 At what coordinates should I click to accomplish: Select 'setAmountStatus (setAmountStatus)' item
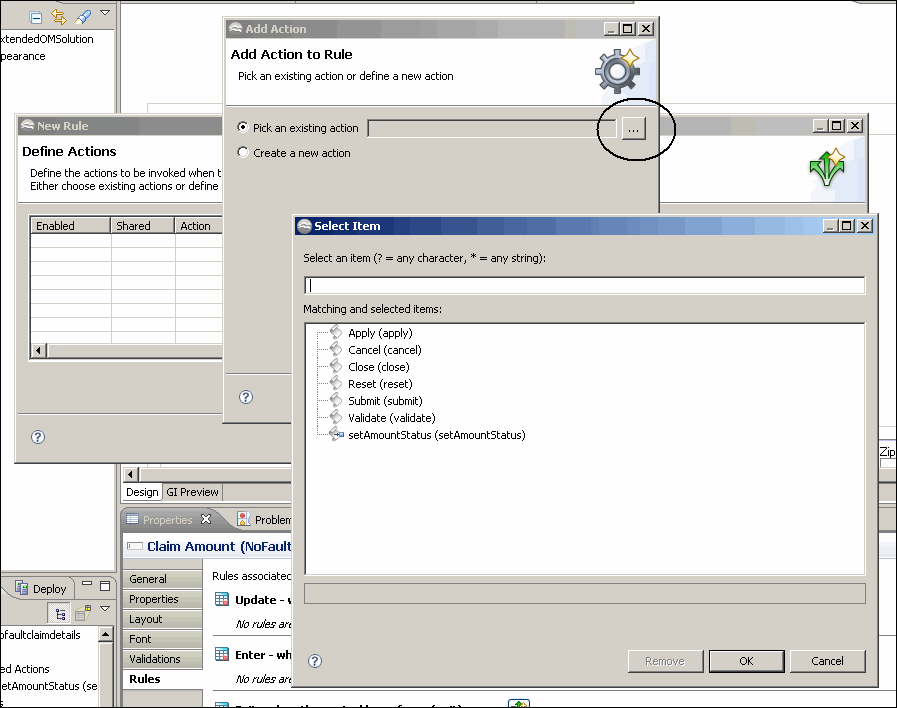[x=436, y=435]
